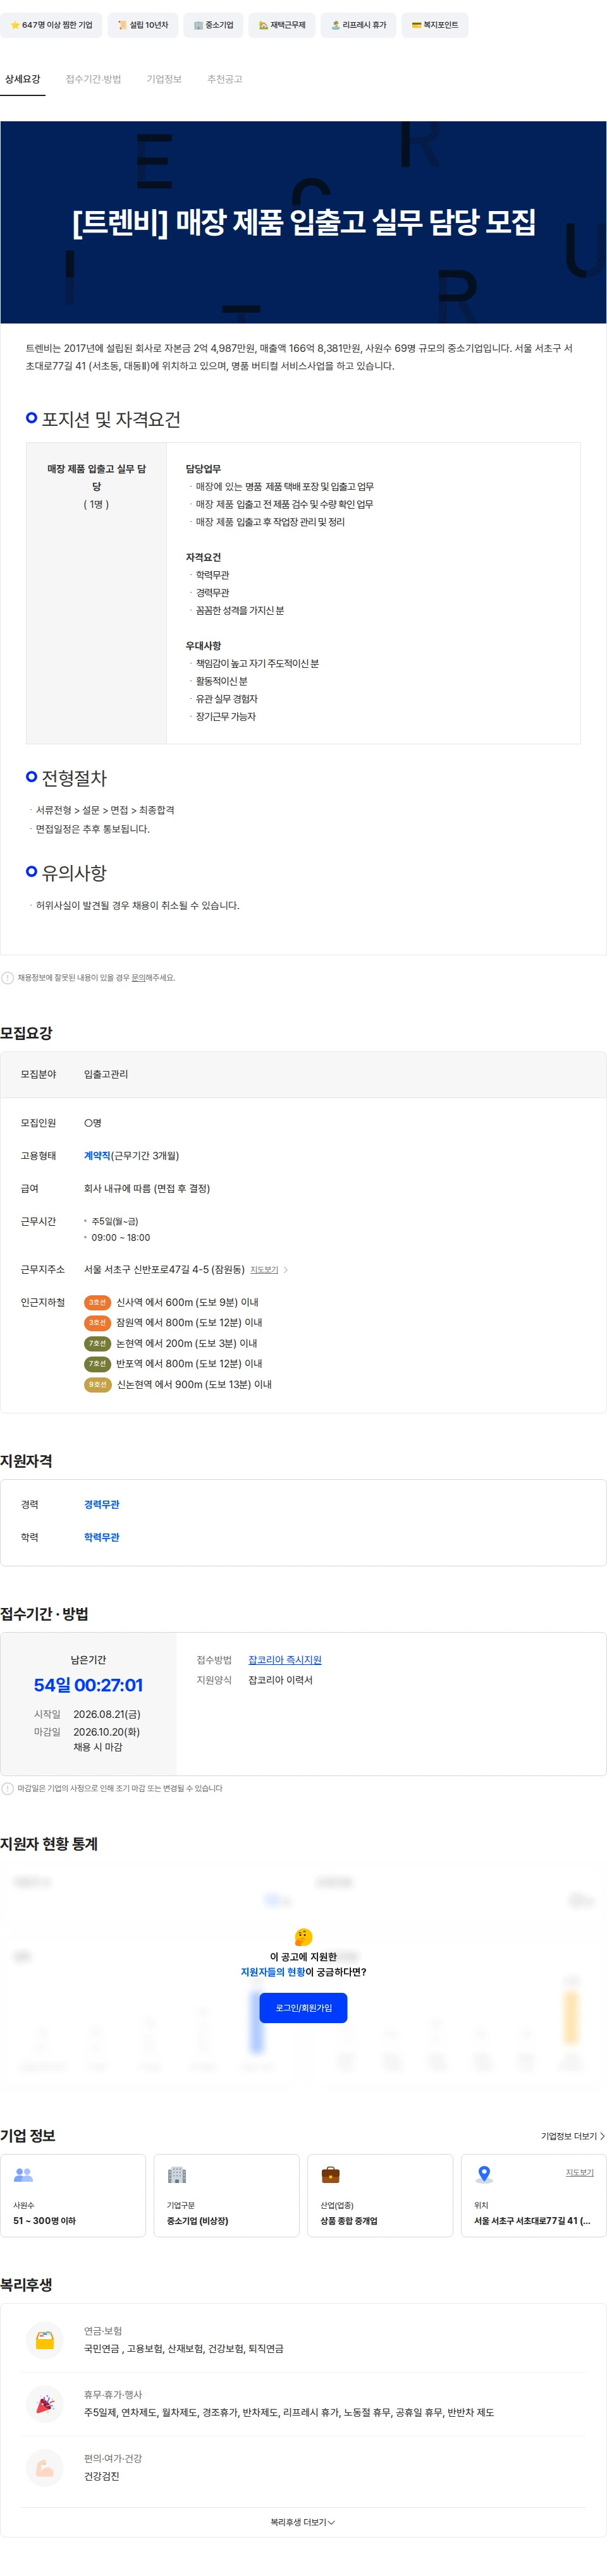
Task: Click the 서울 서초구 서초대로77길 41 address card
Action: [x=533, y=2195]
